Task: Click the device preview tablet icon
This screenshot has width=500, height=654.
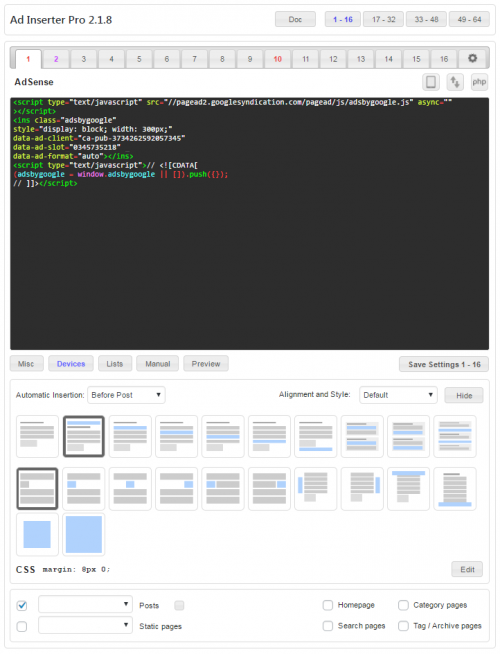Action: point(431,82)
